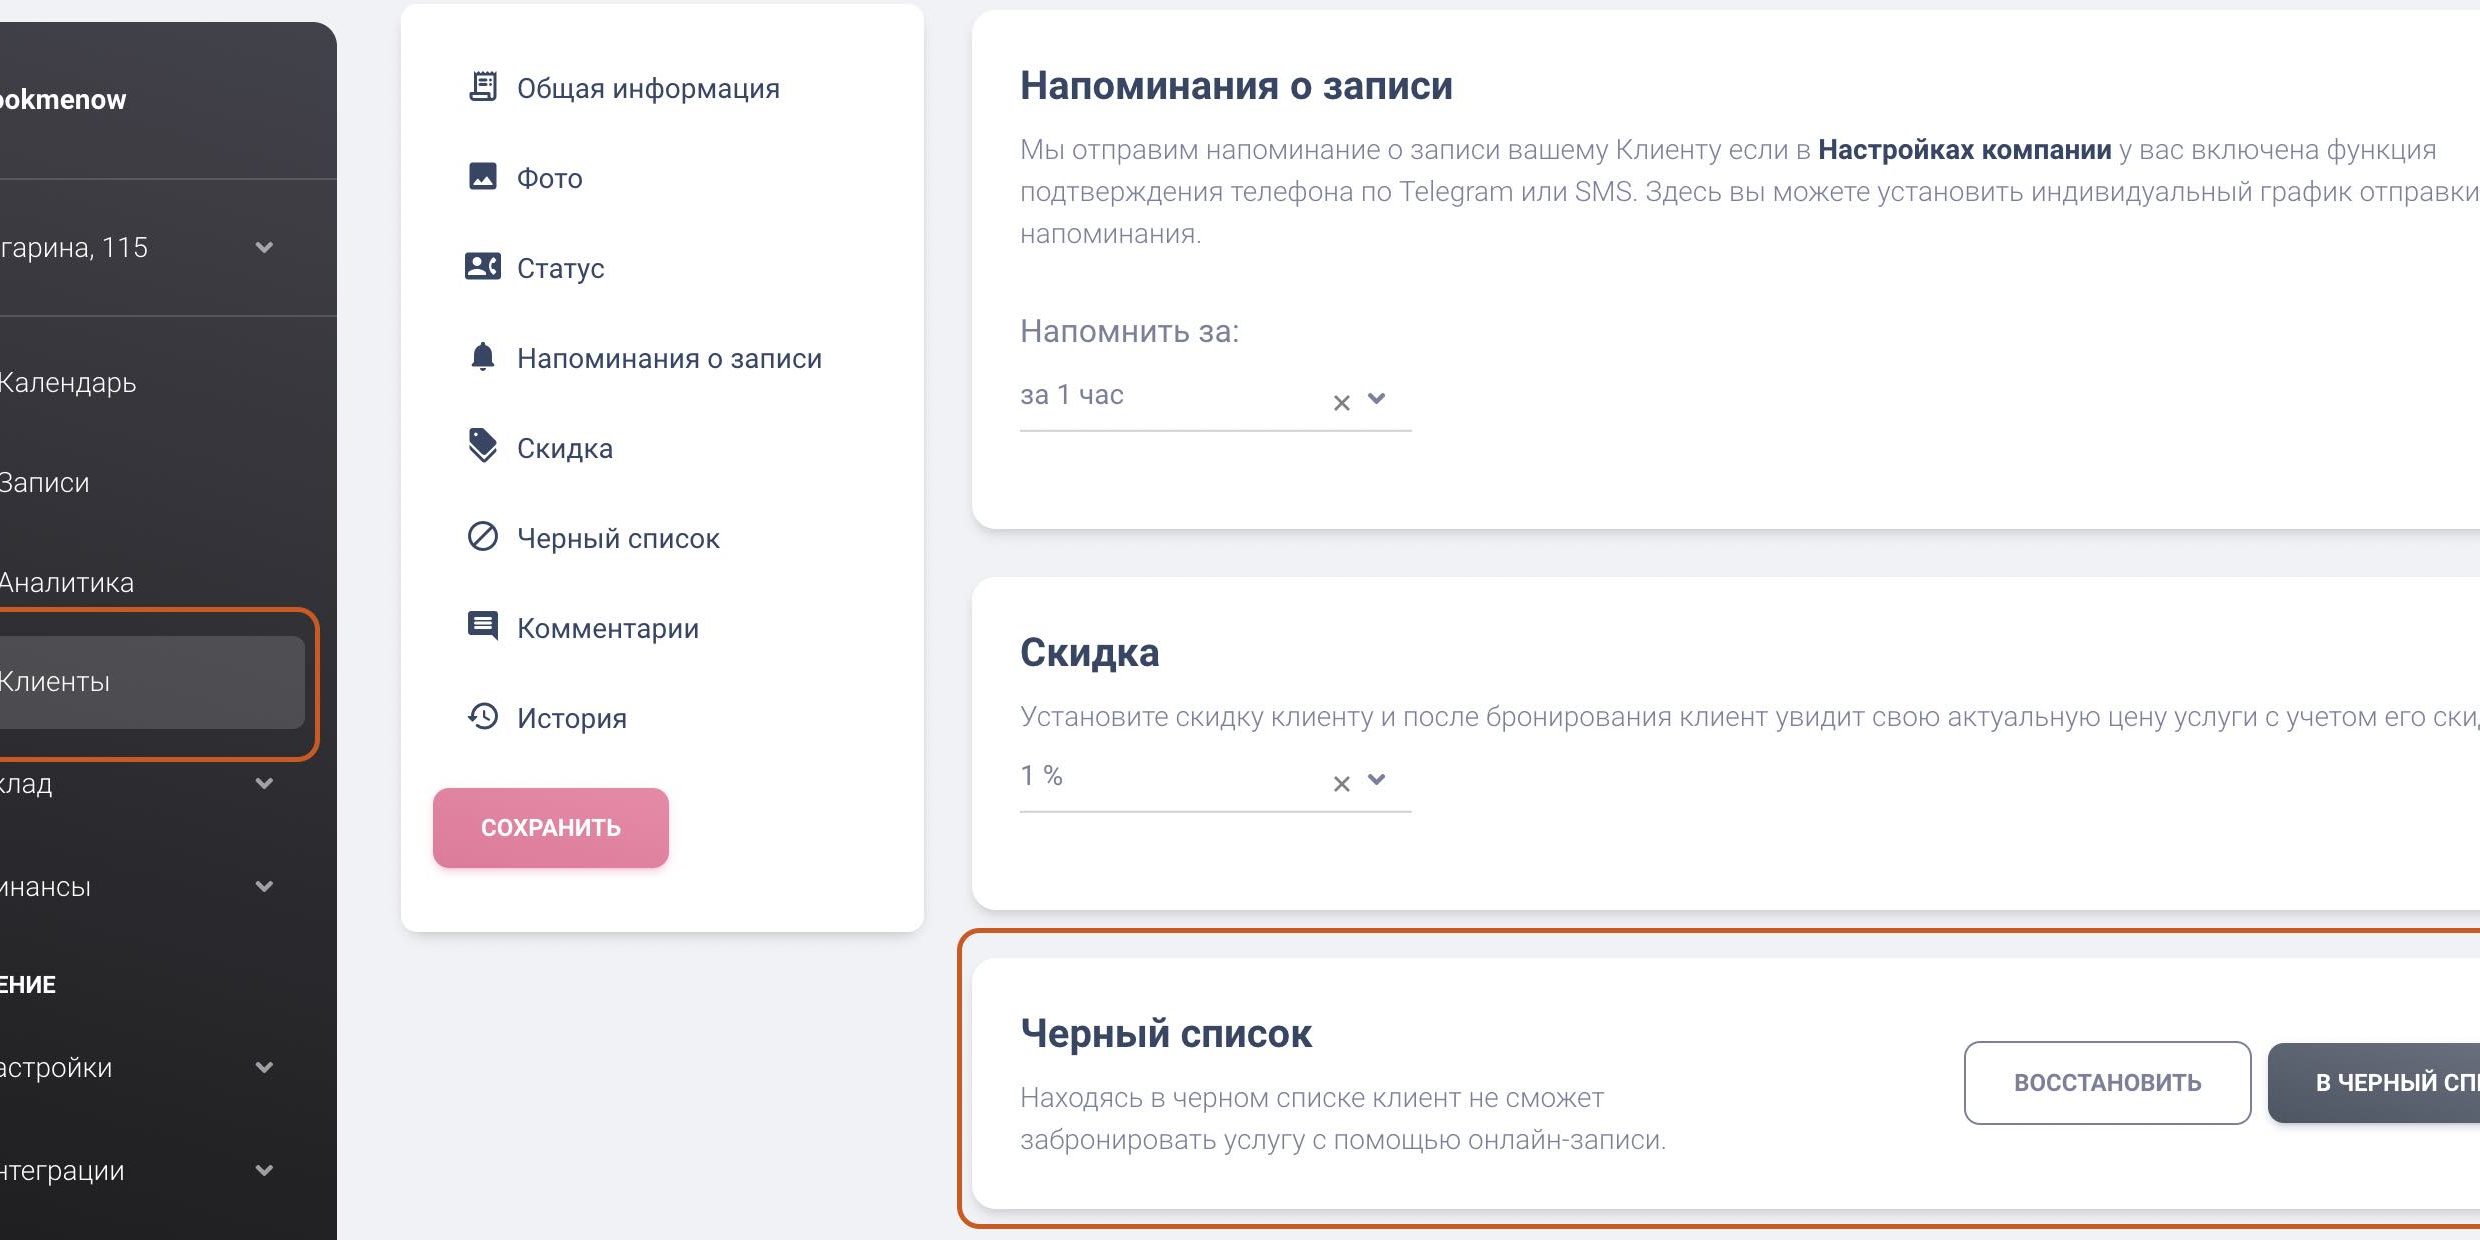2480x1240 pixels.
Task: Open Календарь in the sidebar
Action: pyautogui.click(x=68, y=382)
